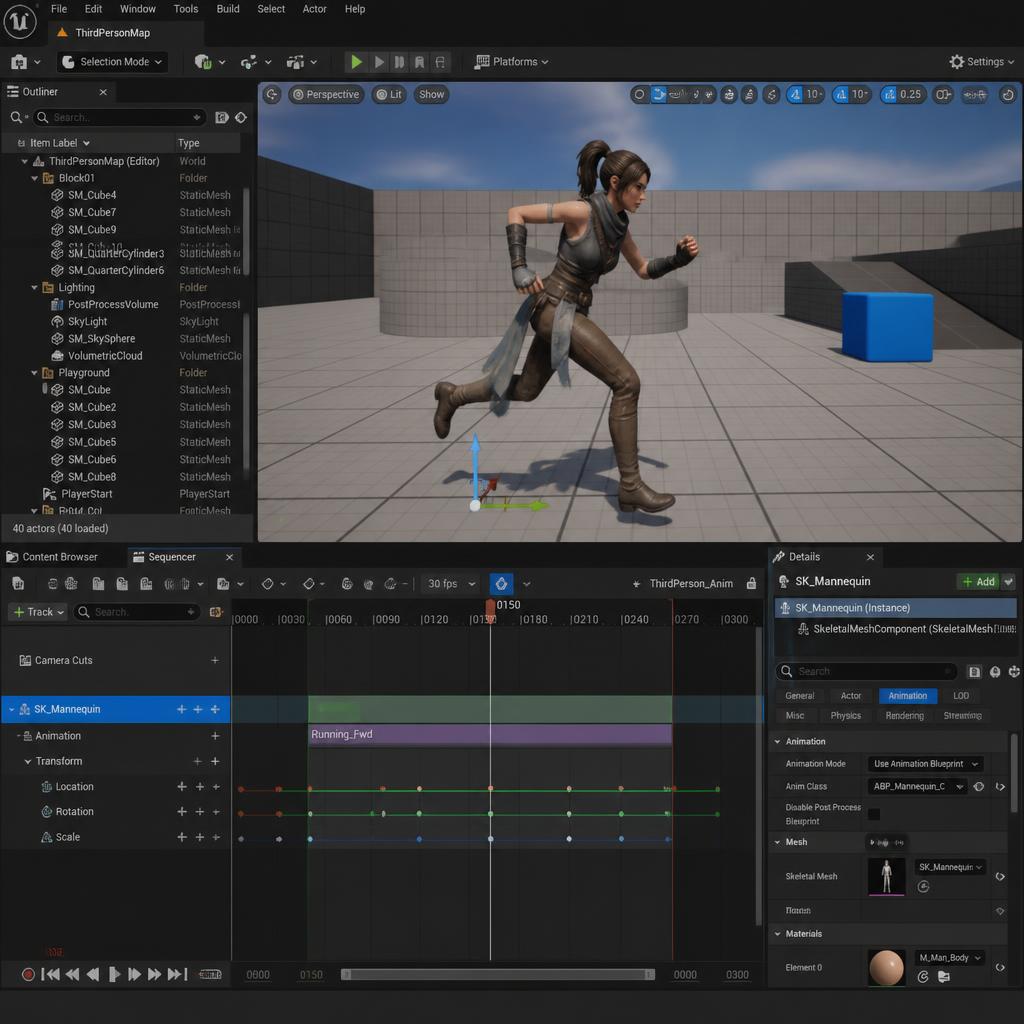Collapse the Playground folder
Image resolution: width=1024 pixels, height=1024 pixels.
pos(35,373)
